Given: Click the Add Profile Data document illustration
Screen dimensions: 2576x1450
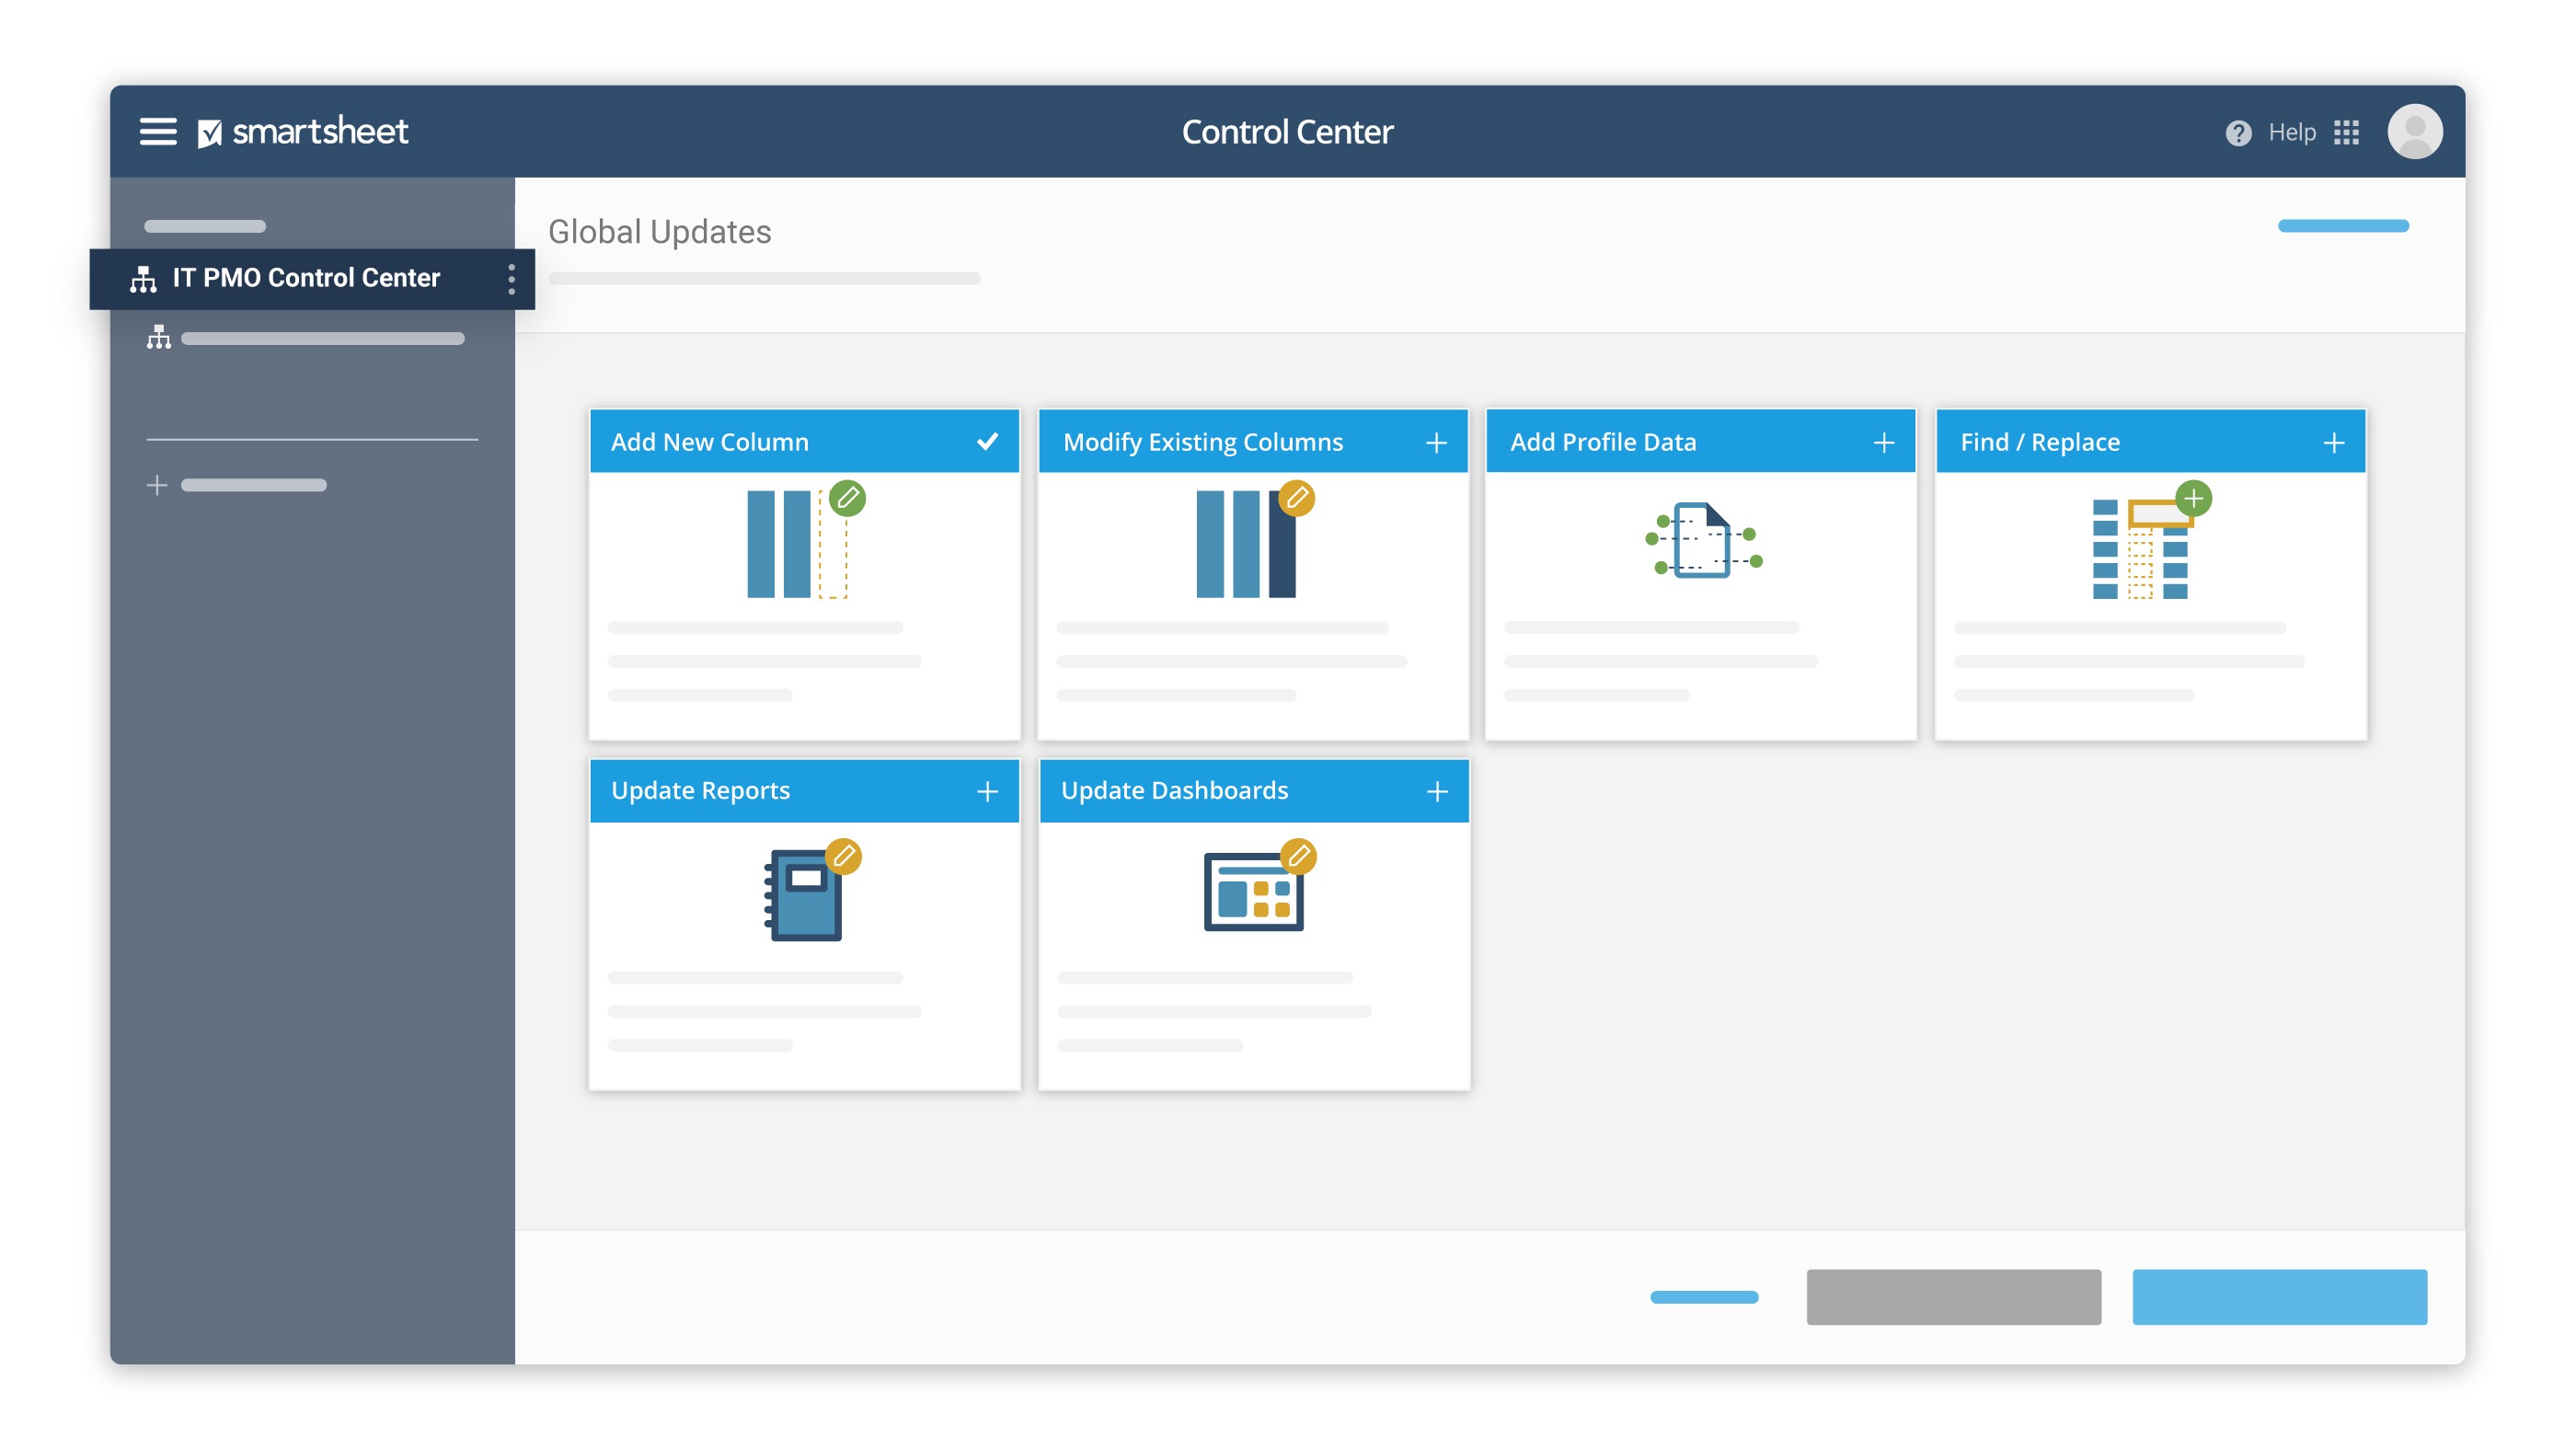Looking at the screenshot, I should coord(1702,540).
